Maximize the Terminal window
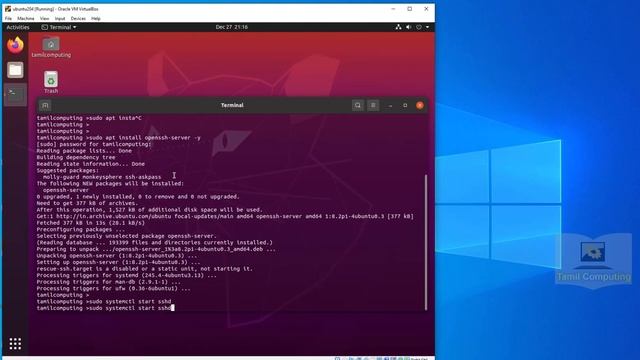The width and height of the screenshot is (640, 360). 405,105
